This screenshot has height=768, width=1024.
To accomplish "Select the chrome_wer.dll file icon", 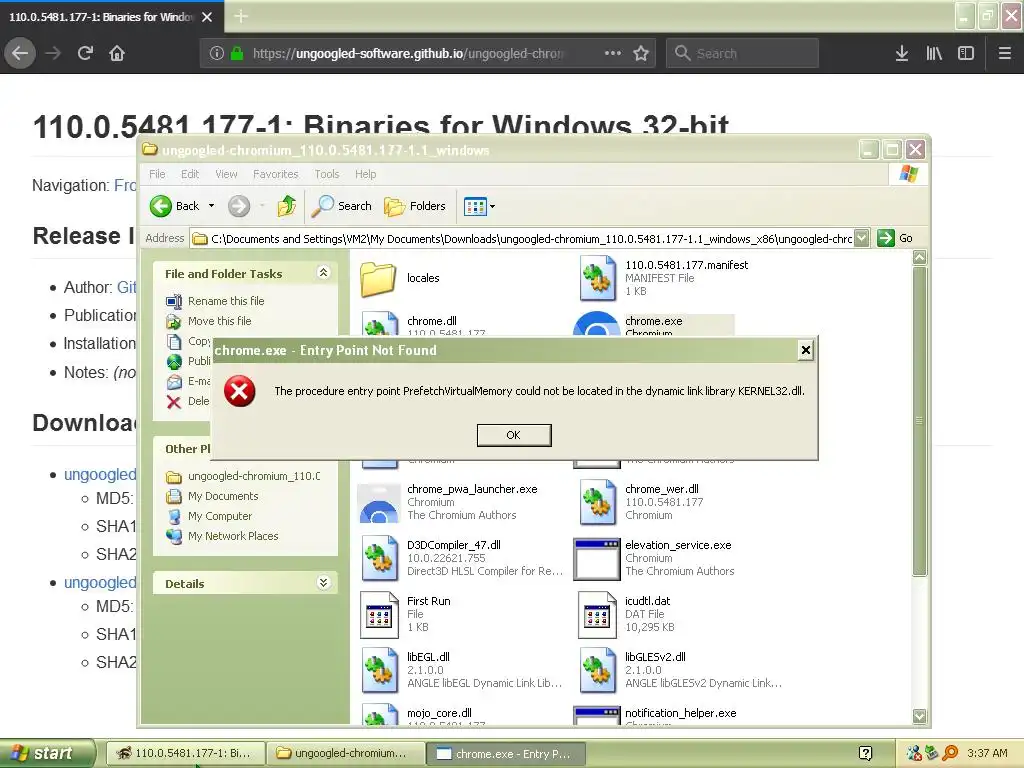I will coord(598,502).
